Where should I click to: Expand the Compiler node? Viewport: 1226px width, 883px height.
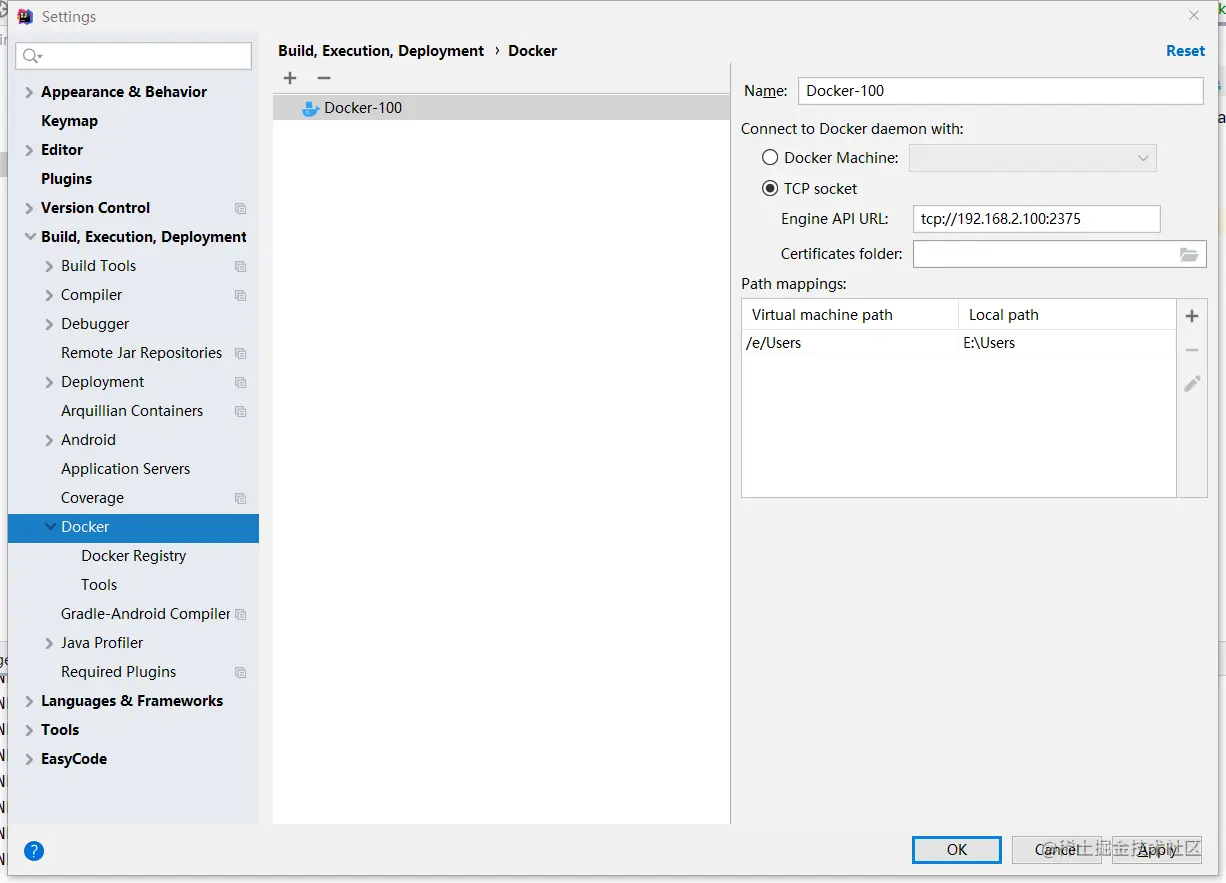[x=49, y=295]
